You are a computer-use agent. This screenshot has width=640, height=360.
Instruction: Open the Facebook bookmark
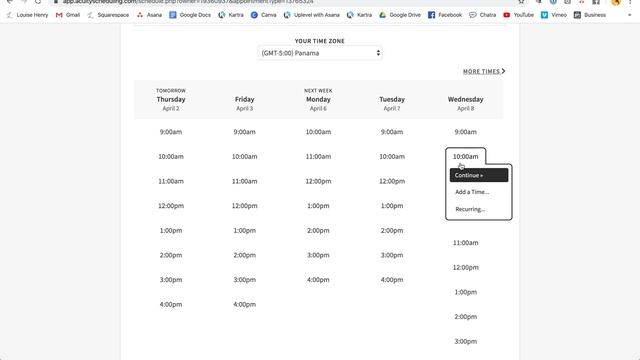tap(445, 15)
